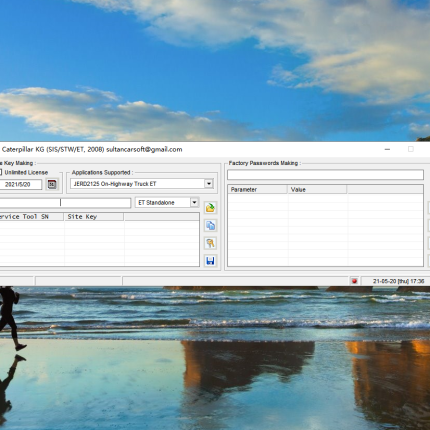Click the license date field 2021/5/20

[21, 184]
